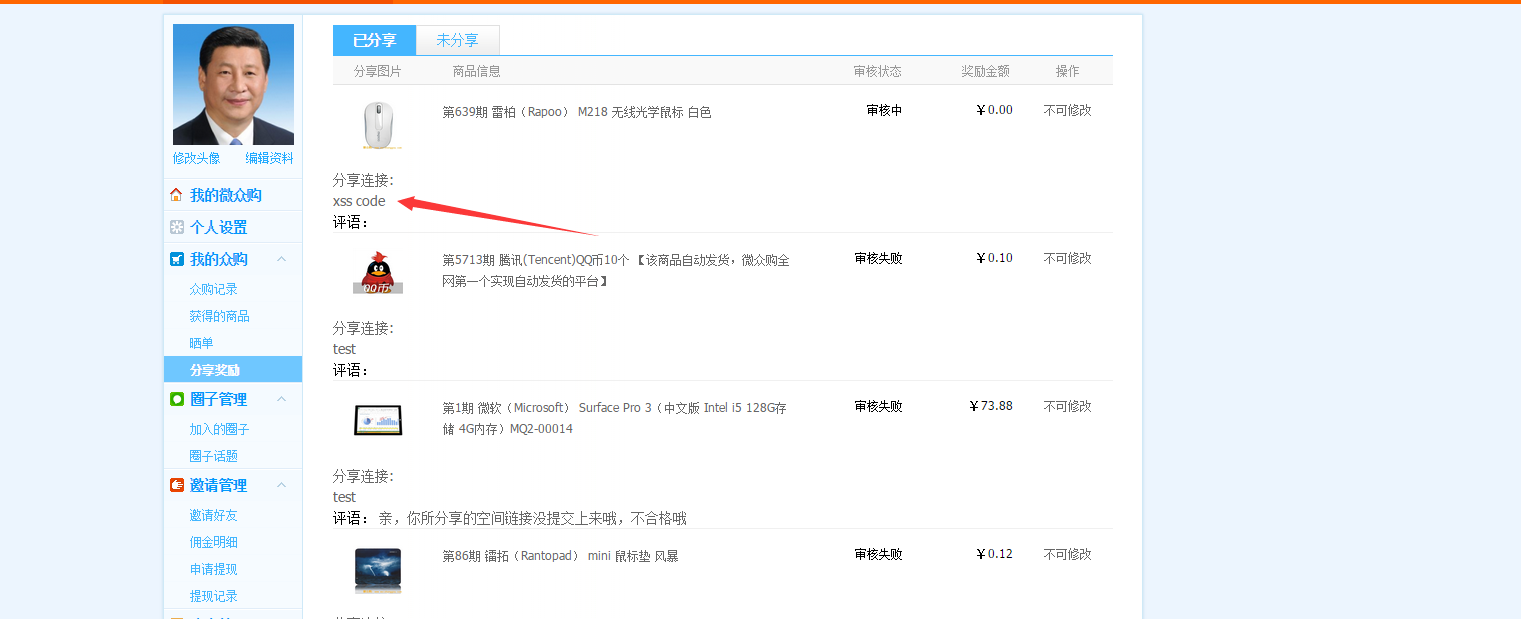1521x619 pixels.
Task: Open 众购记录 in the sidebar
Action: click(x=213, y=289)
